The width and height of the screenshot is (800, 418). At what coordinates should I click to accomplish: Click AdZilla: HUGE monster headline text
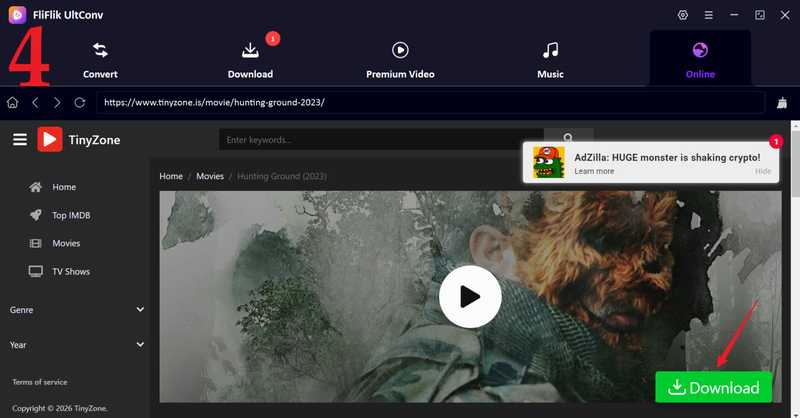[667, 158]
